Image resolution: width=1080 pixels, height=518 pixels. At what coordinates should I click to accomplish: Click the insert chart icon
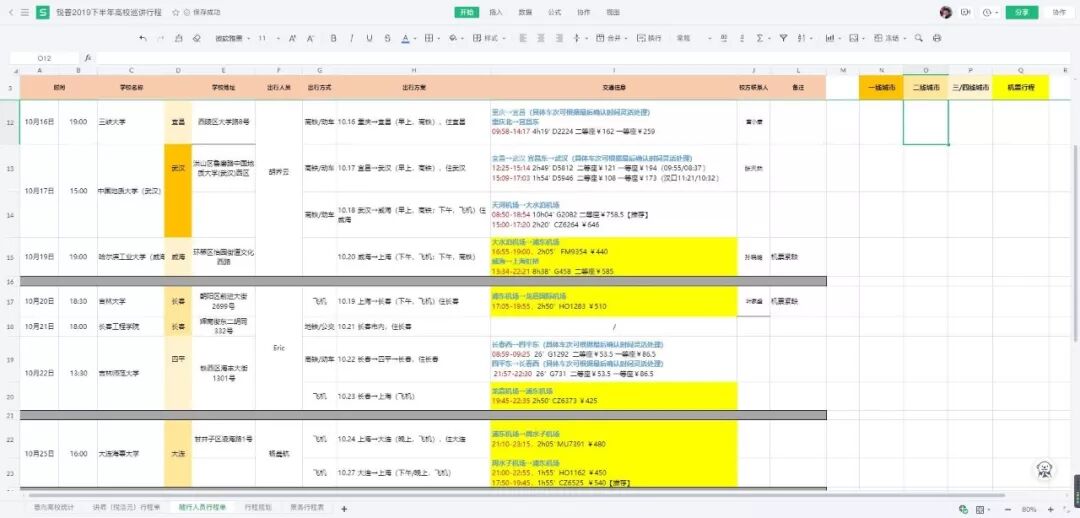[830, 39]
